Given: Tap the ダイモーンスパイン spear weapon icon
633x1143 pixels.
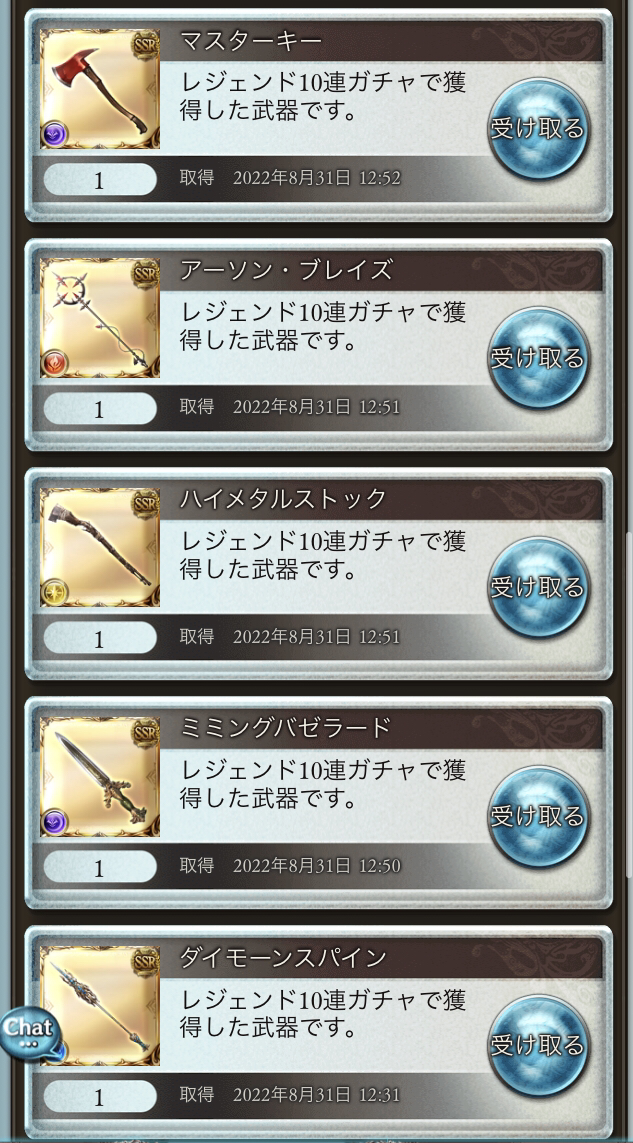Looking at the screenshot, I should pyautogui.click(x=100, y=1006).
